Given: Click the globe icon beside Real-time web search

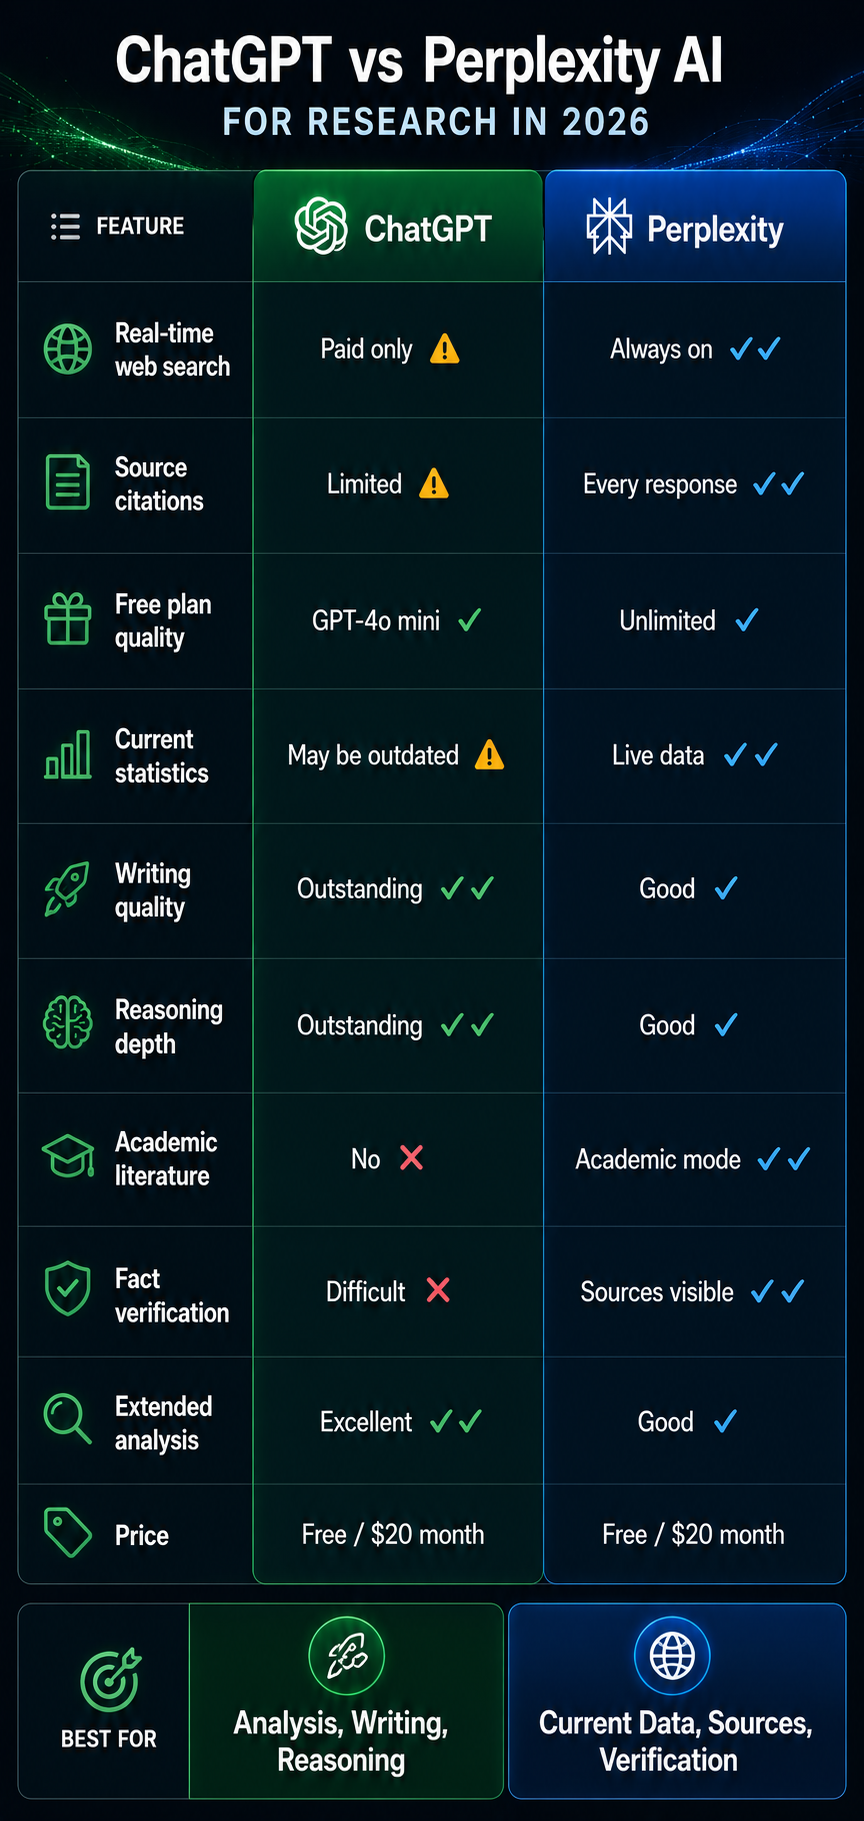Looking at the screenshot, I should pos(68,350).
